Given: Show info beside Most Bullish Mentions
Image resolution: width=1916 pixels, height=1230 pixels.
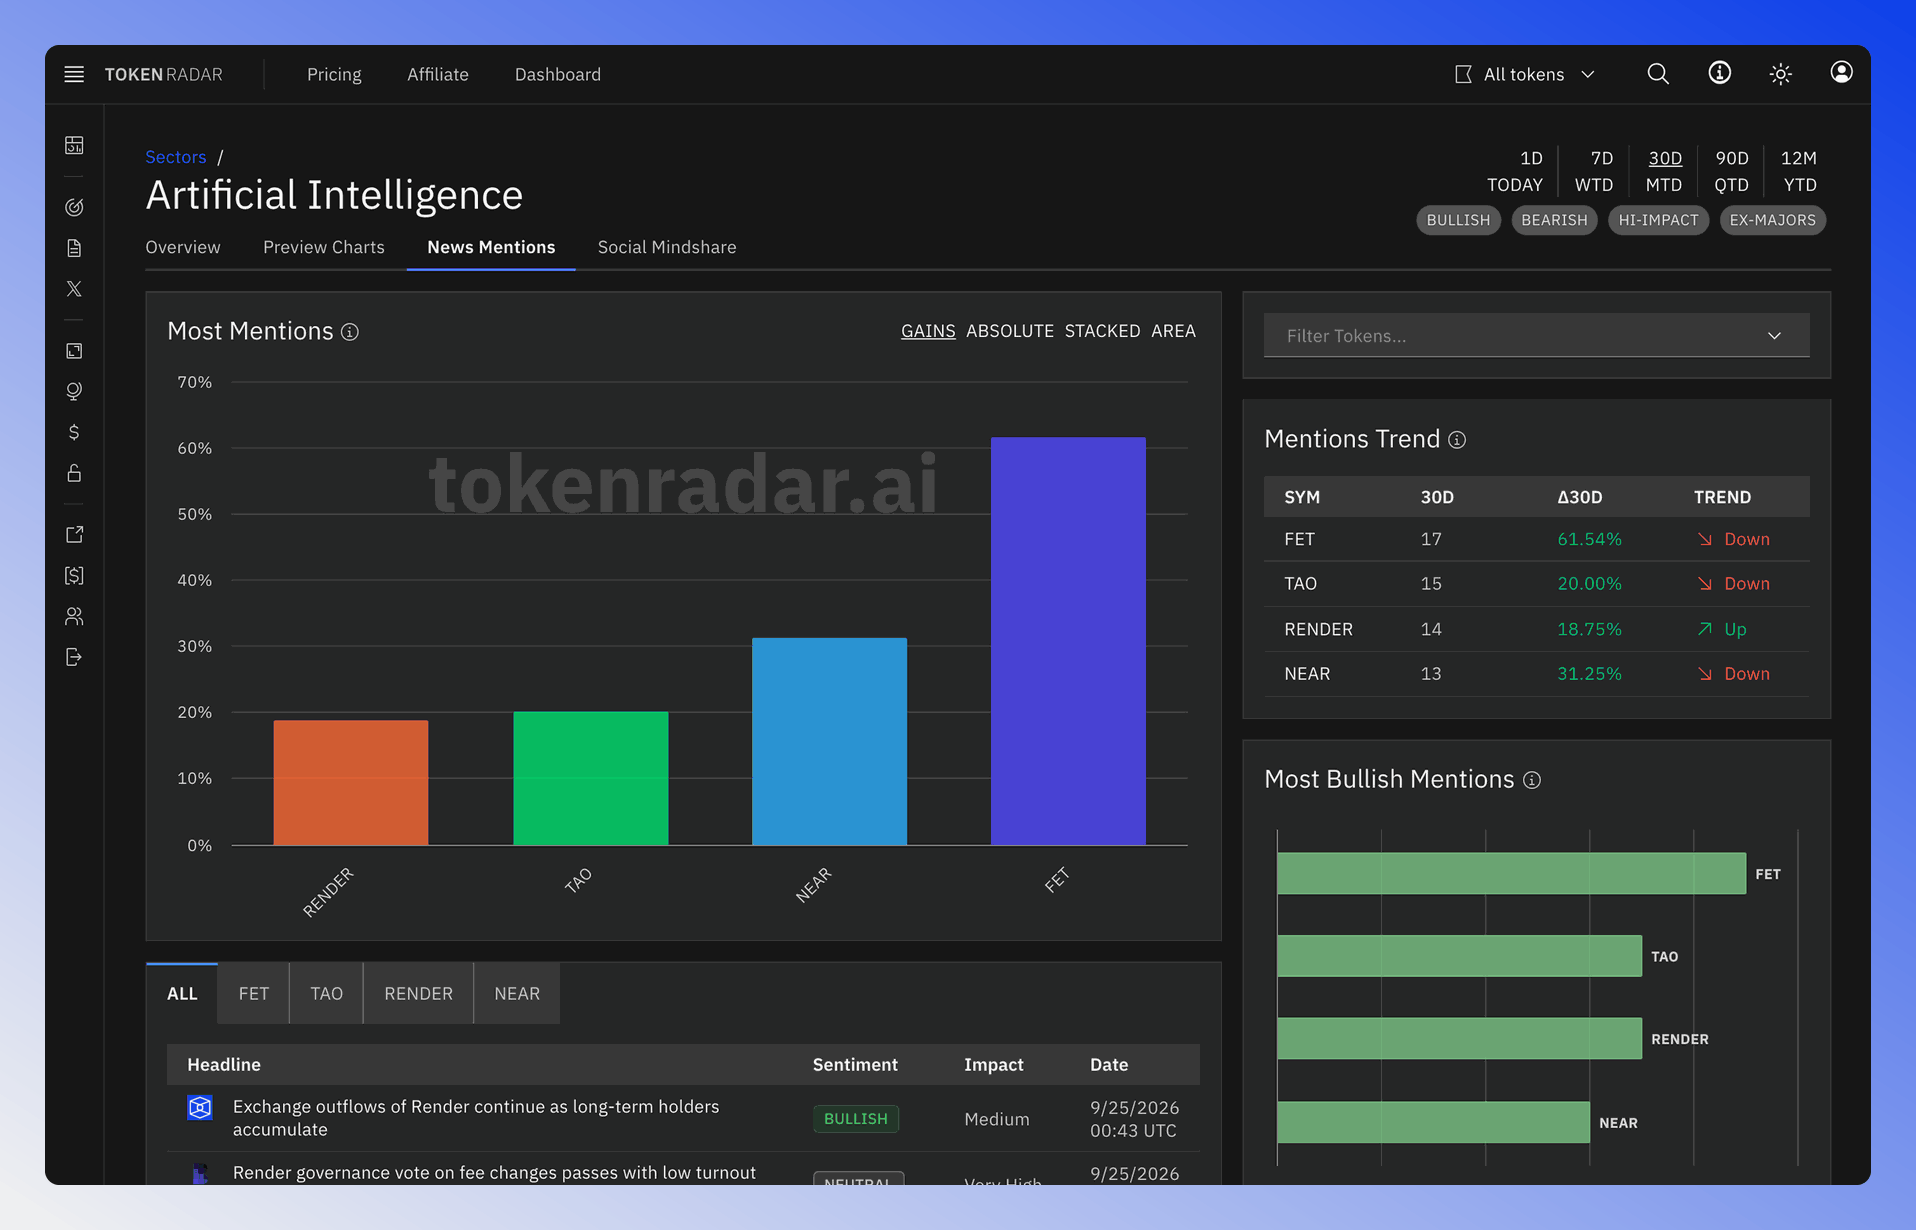Looking at the screenshot, I should point(1531,780).
